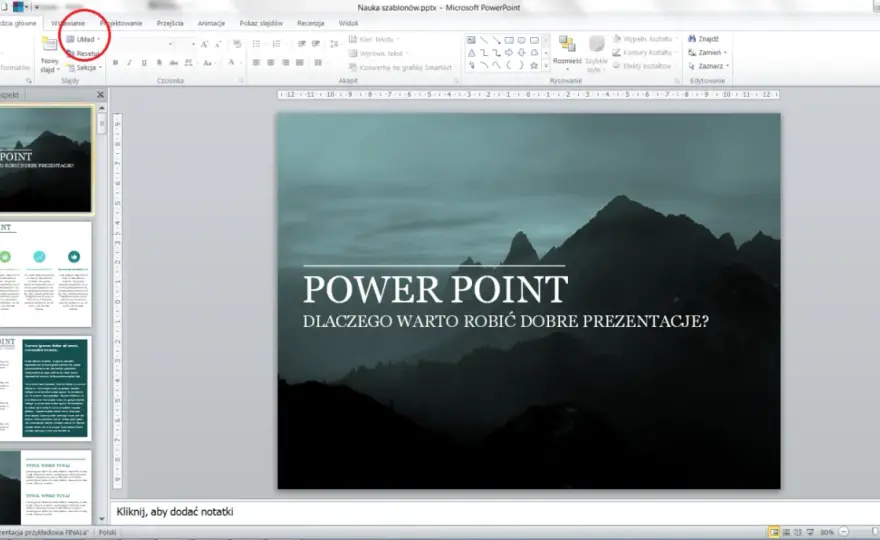Image resolution: width=880 pixels, height=540 pixels.
Task: Open the Zaznacz select dropdown
Action: (709, 66)
